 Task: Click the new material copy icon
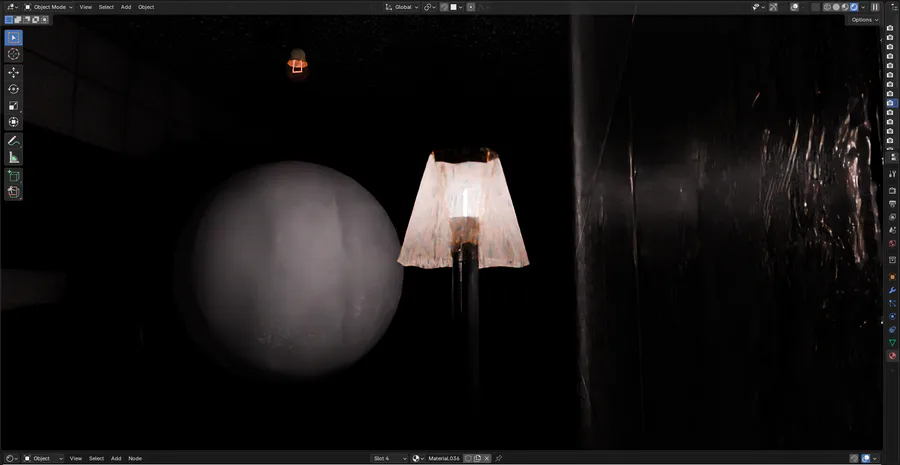pos(478,458)
